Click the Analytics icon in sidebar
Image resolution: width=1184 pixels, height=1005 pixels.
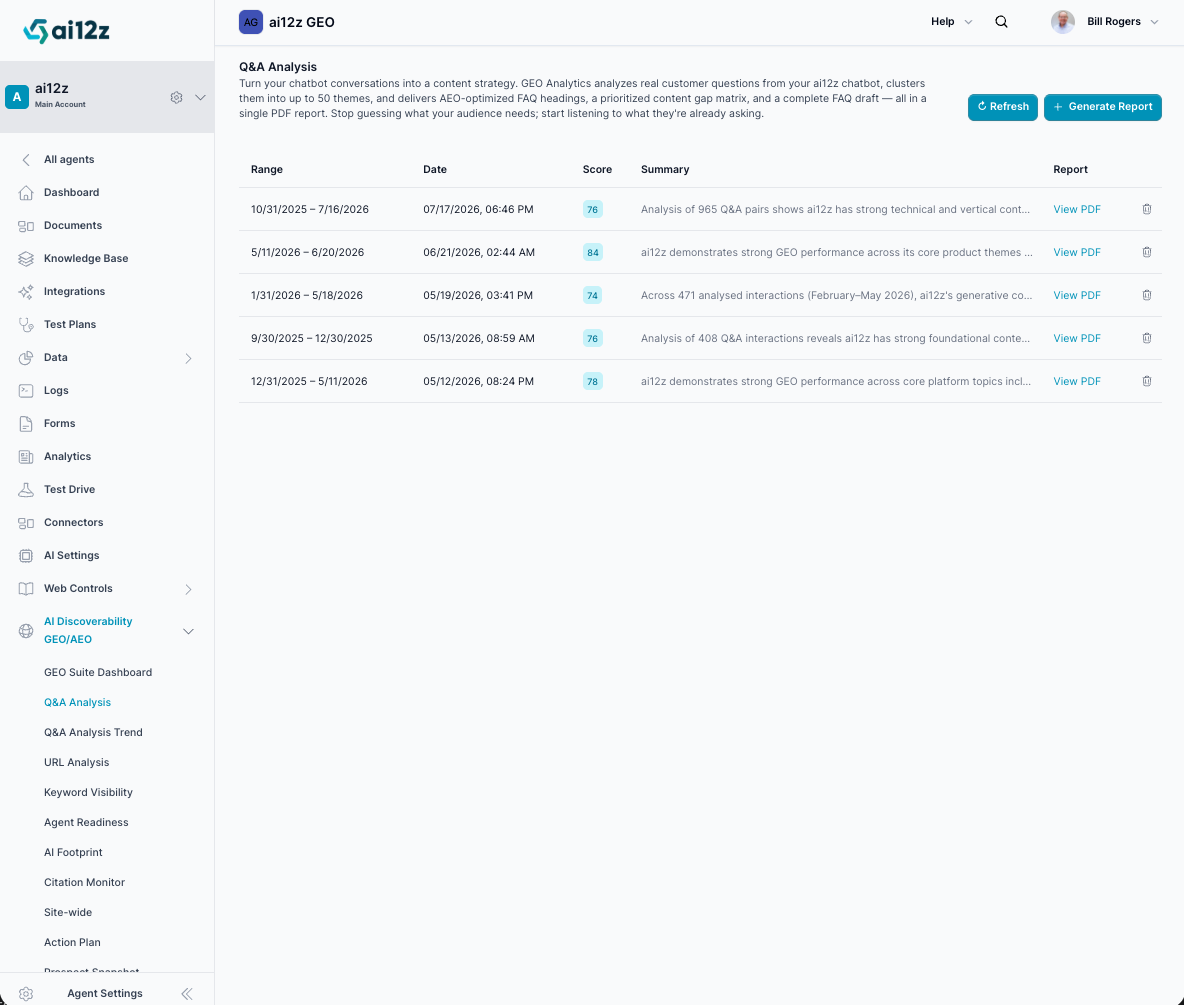(x=26, y=457)
